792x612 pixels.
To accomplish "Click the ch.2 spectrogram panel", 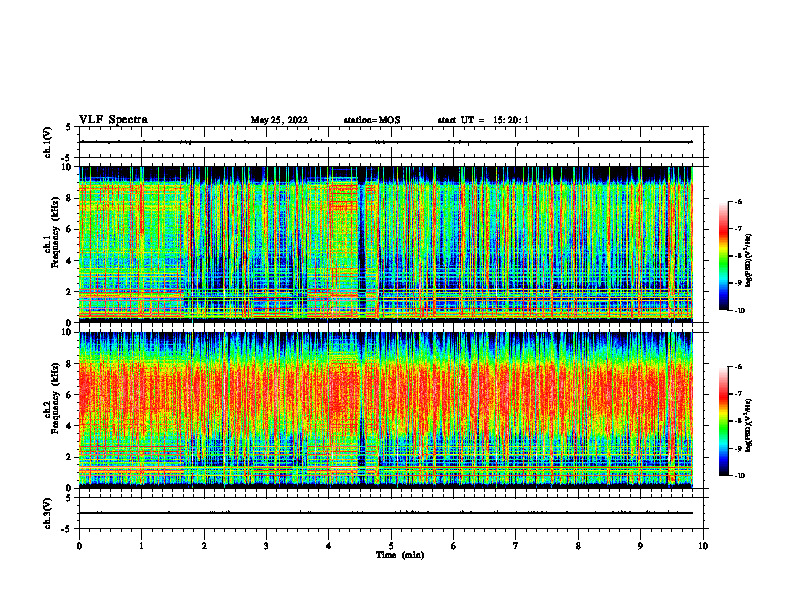I will click(x=386, y=410).
